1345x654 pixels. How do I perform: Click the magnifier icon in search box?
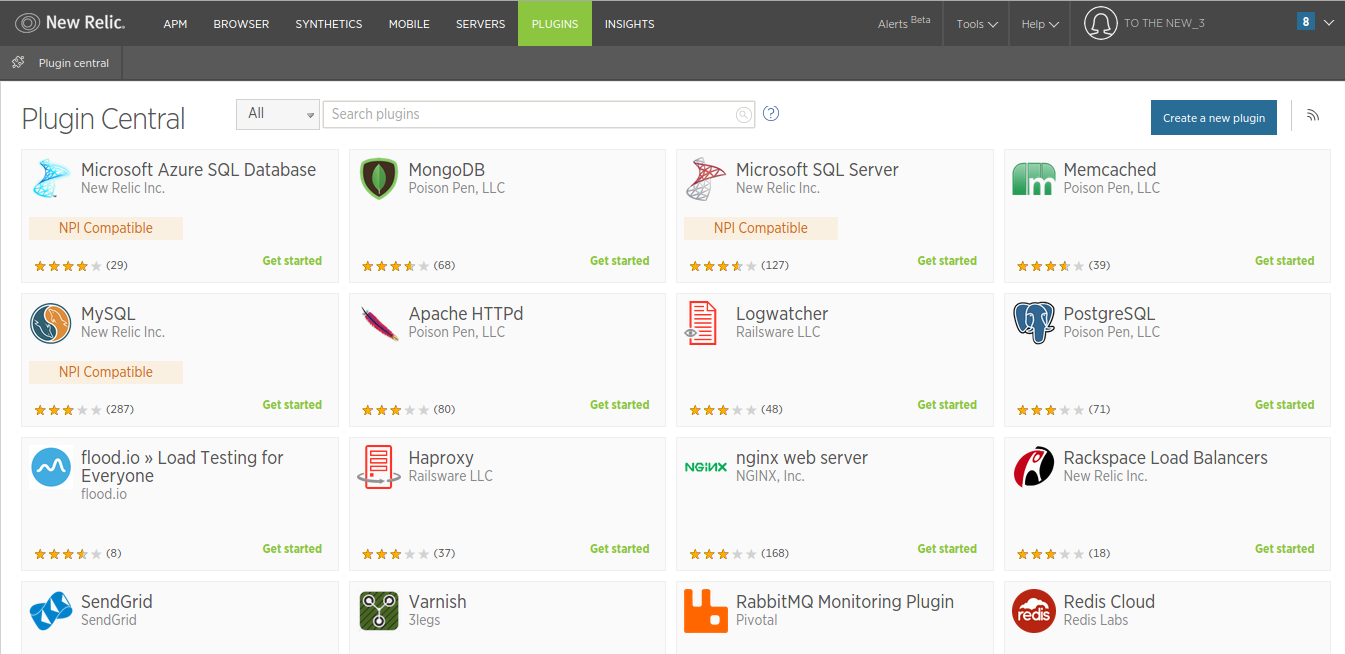click(743, 115)
